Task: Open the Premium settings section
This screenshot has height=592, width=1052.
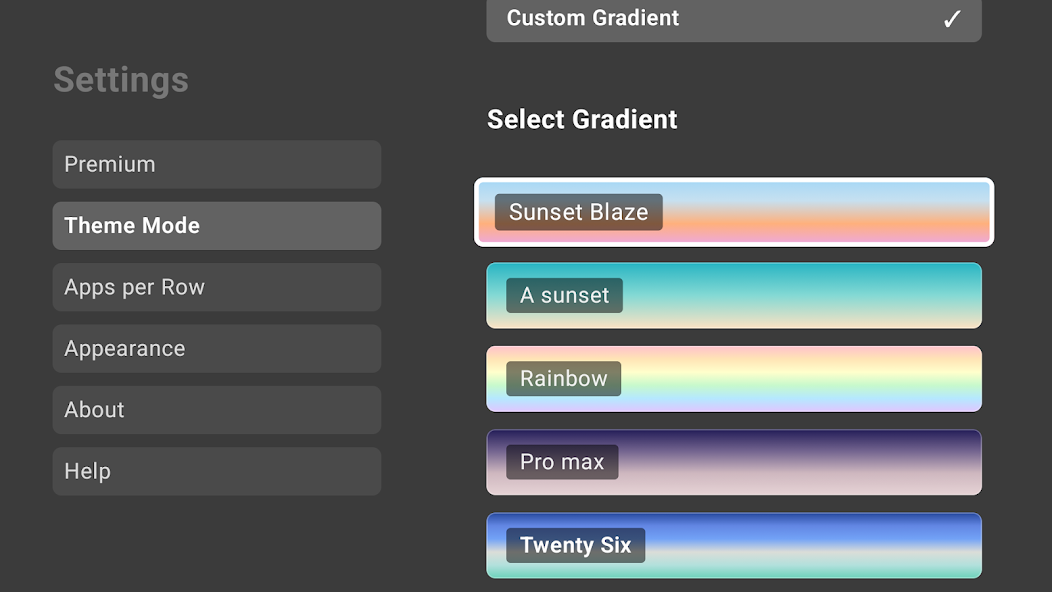Action: [x=216, y=164]
